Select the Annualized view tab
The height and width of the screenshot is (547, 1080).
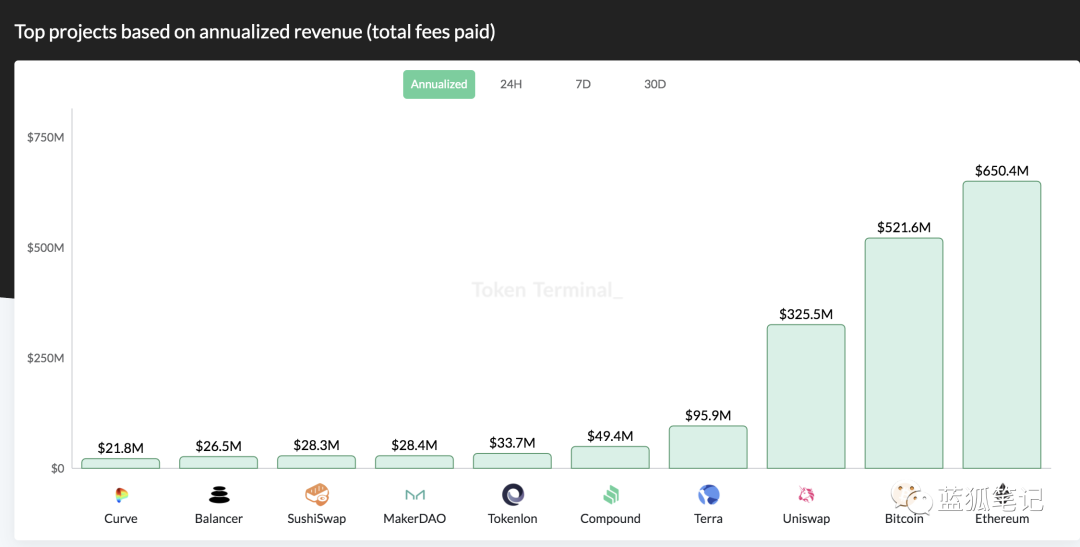439,84
